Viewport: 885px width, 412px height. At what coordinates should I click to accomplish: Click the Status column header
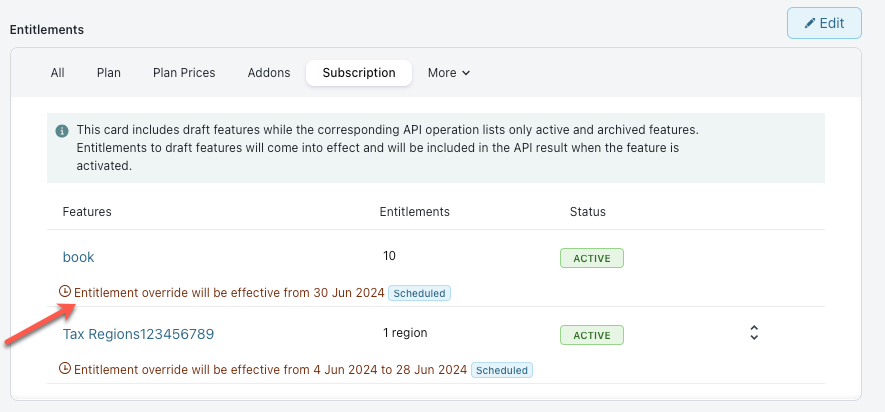(x=587, y=212)
